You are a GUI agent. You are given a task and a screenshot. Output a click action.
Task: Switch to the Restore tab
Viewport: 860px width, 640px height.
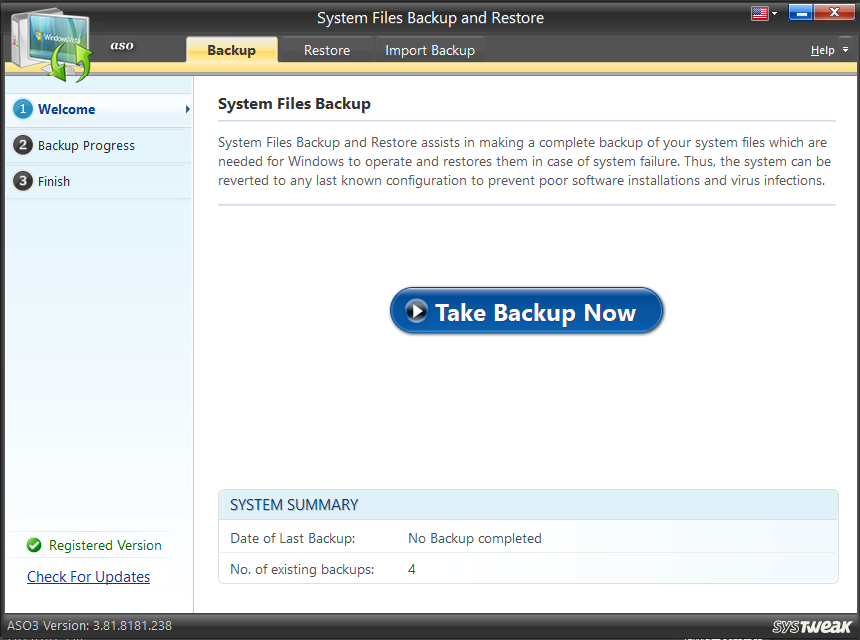pyautogui.click(x=326, y=49)
